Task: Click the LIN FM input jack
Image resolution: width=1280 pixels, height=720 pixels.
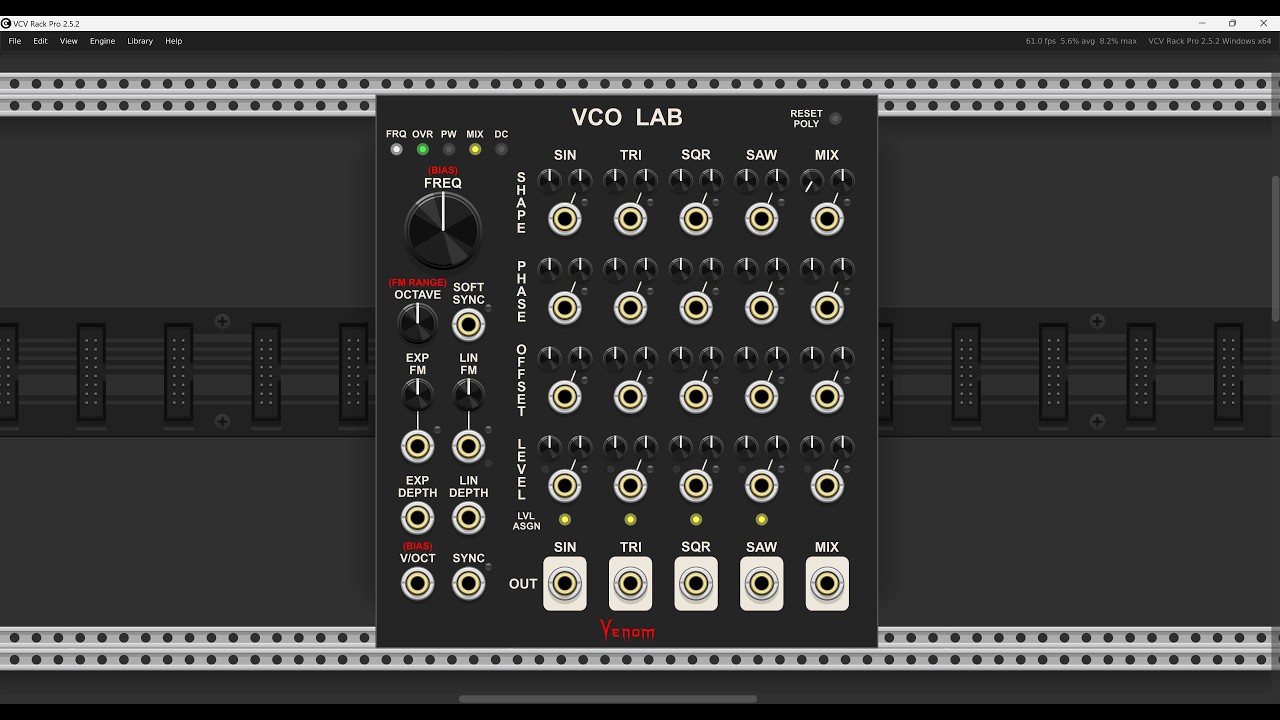Action: (468, 446)
